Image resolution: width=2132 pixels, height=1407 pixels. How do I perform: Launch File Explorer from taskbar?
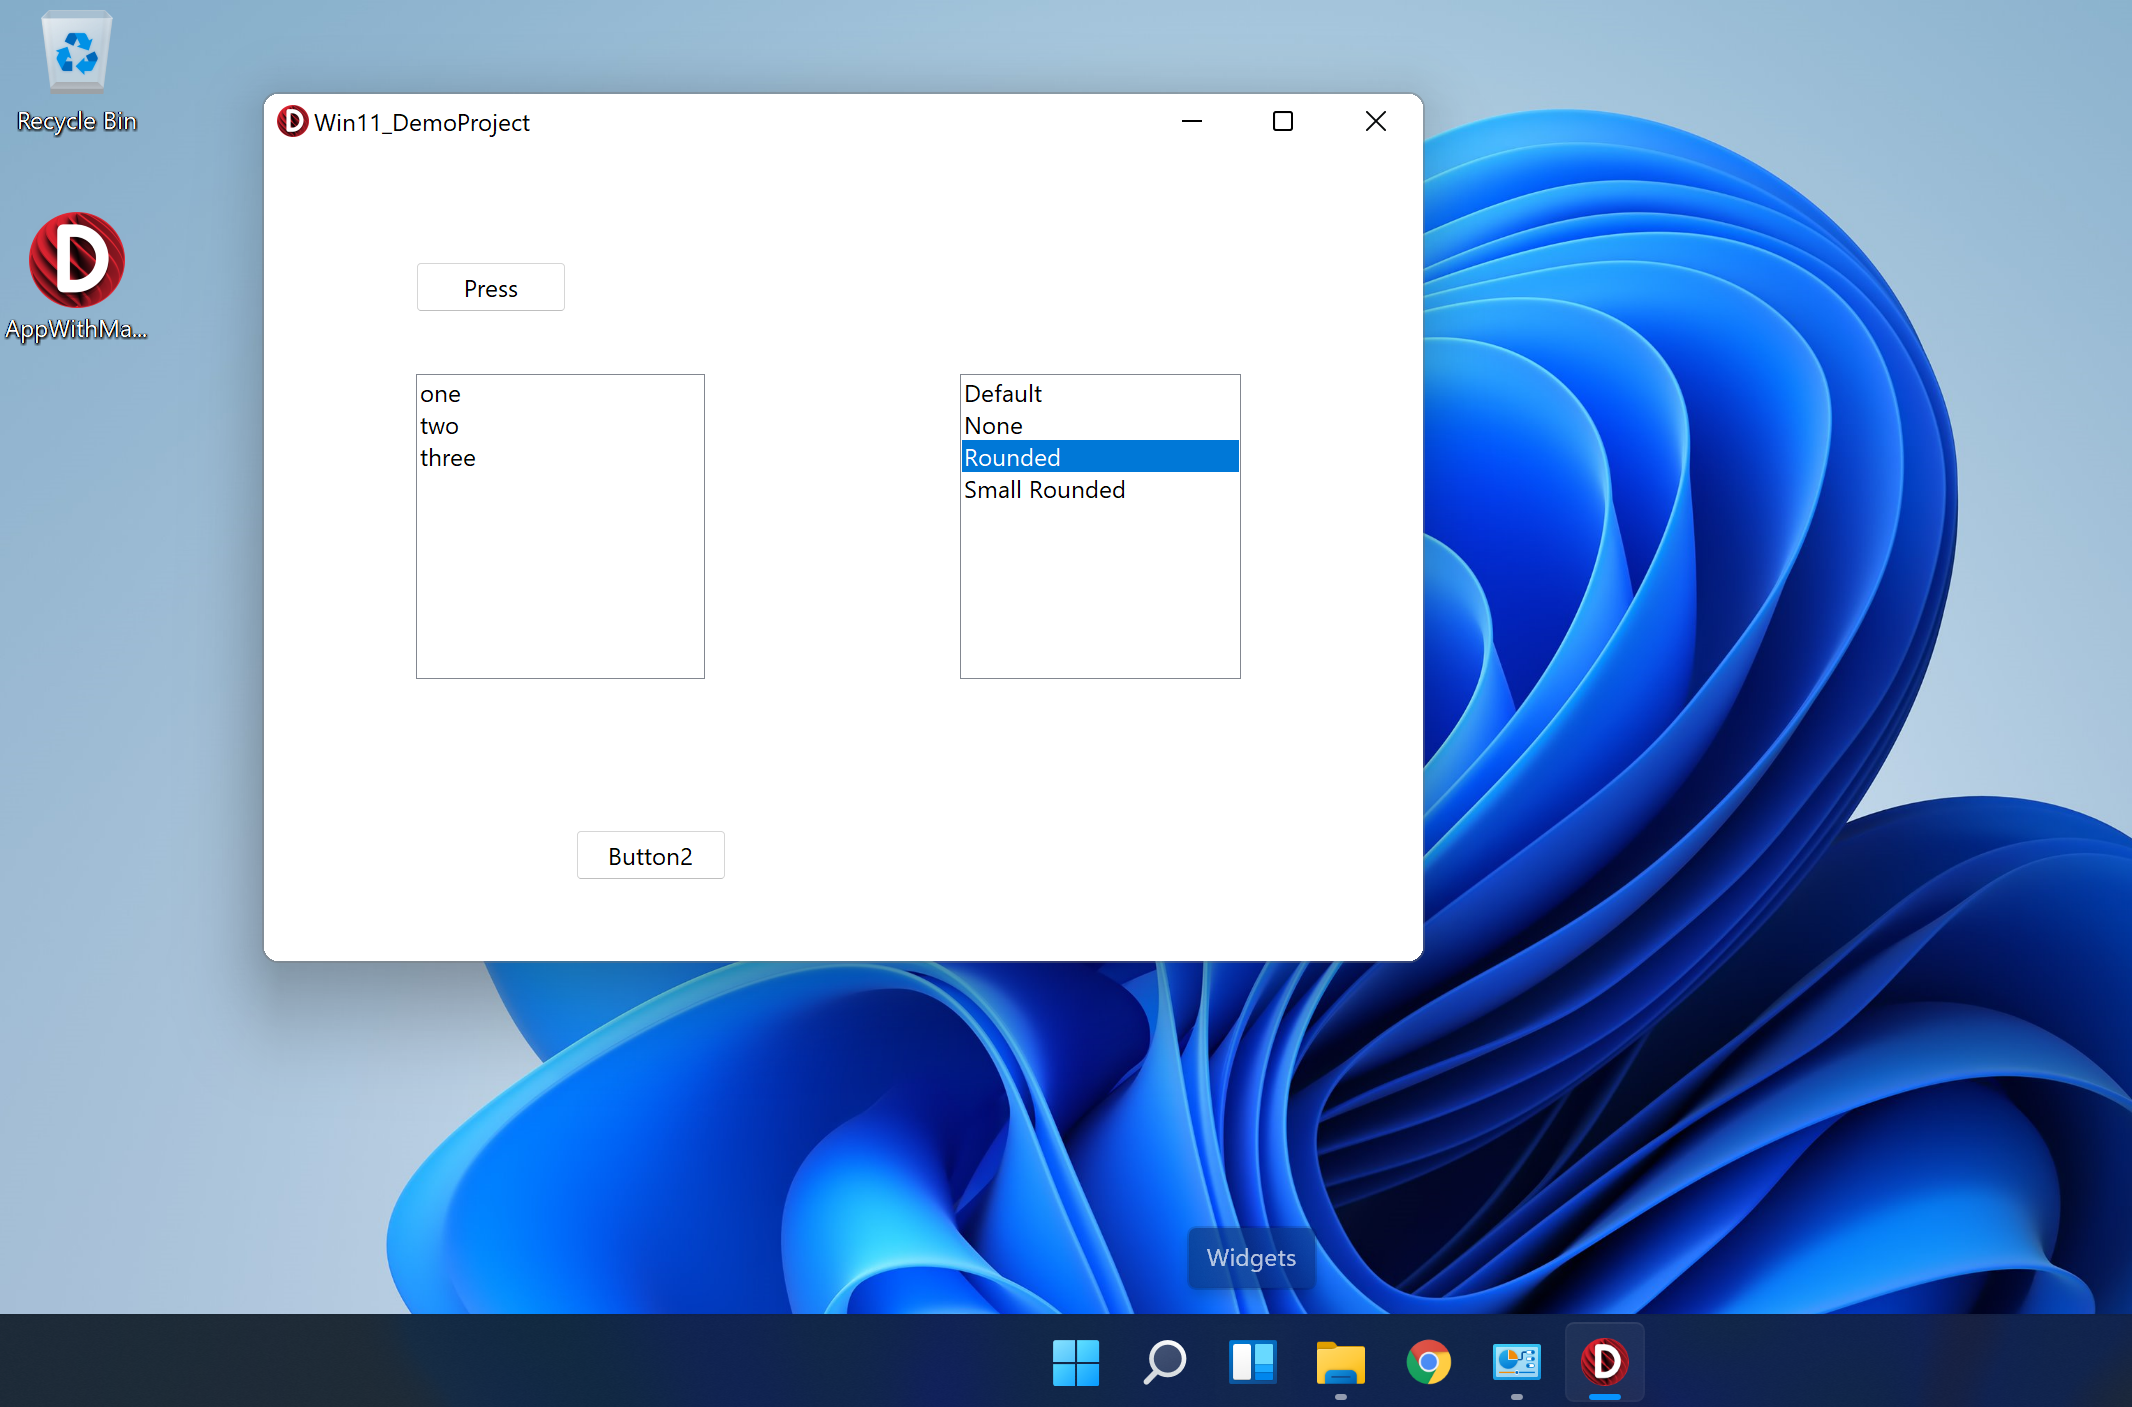[1340, 1362]
